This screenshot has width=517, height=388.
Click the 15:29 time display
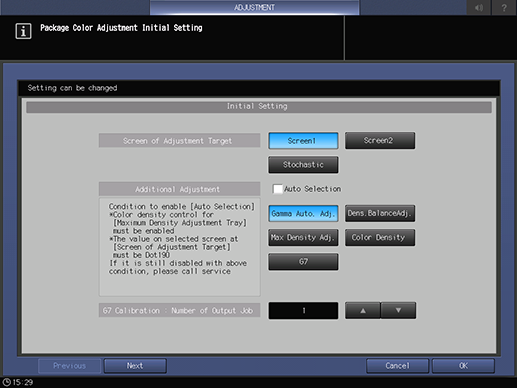click(x=23, y=382)
